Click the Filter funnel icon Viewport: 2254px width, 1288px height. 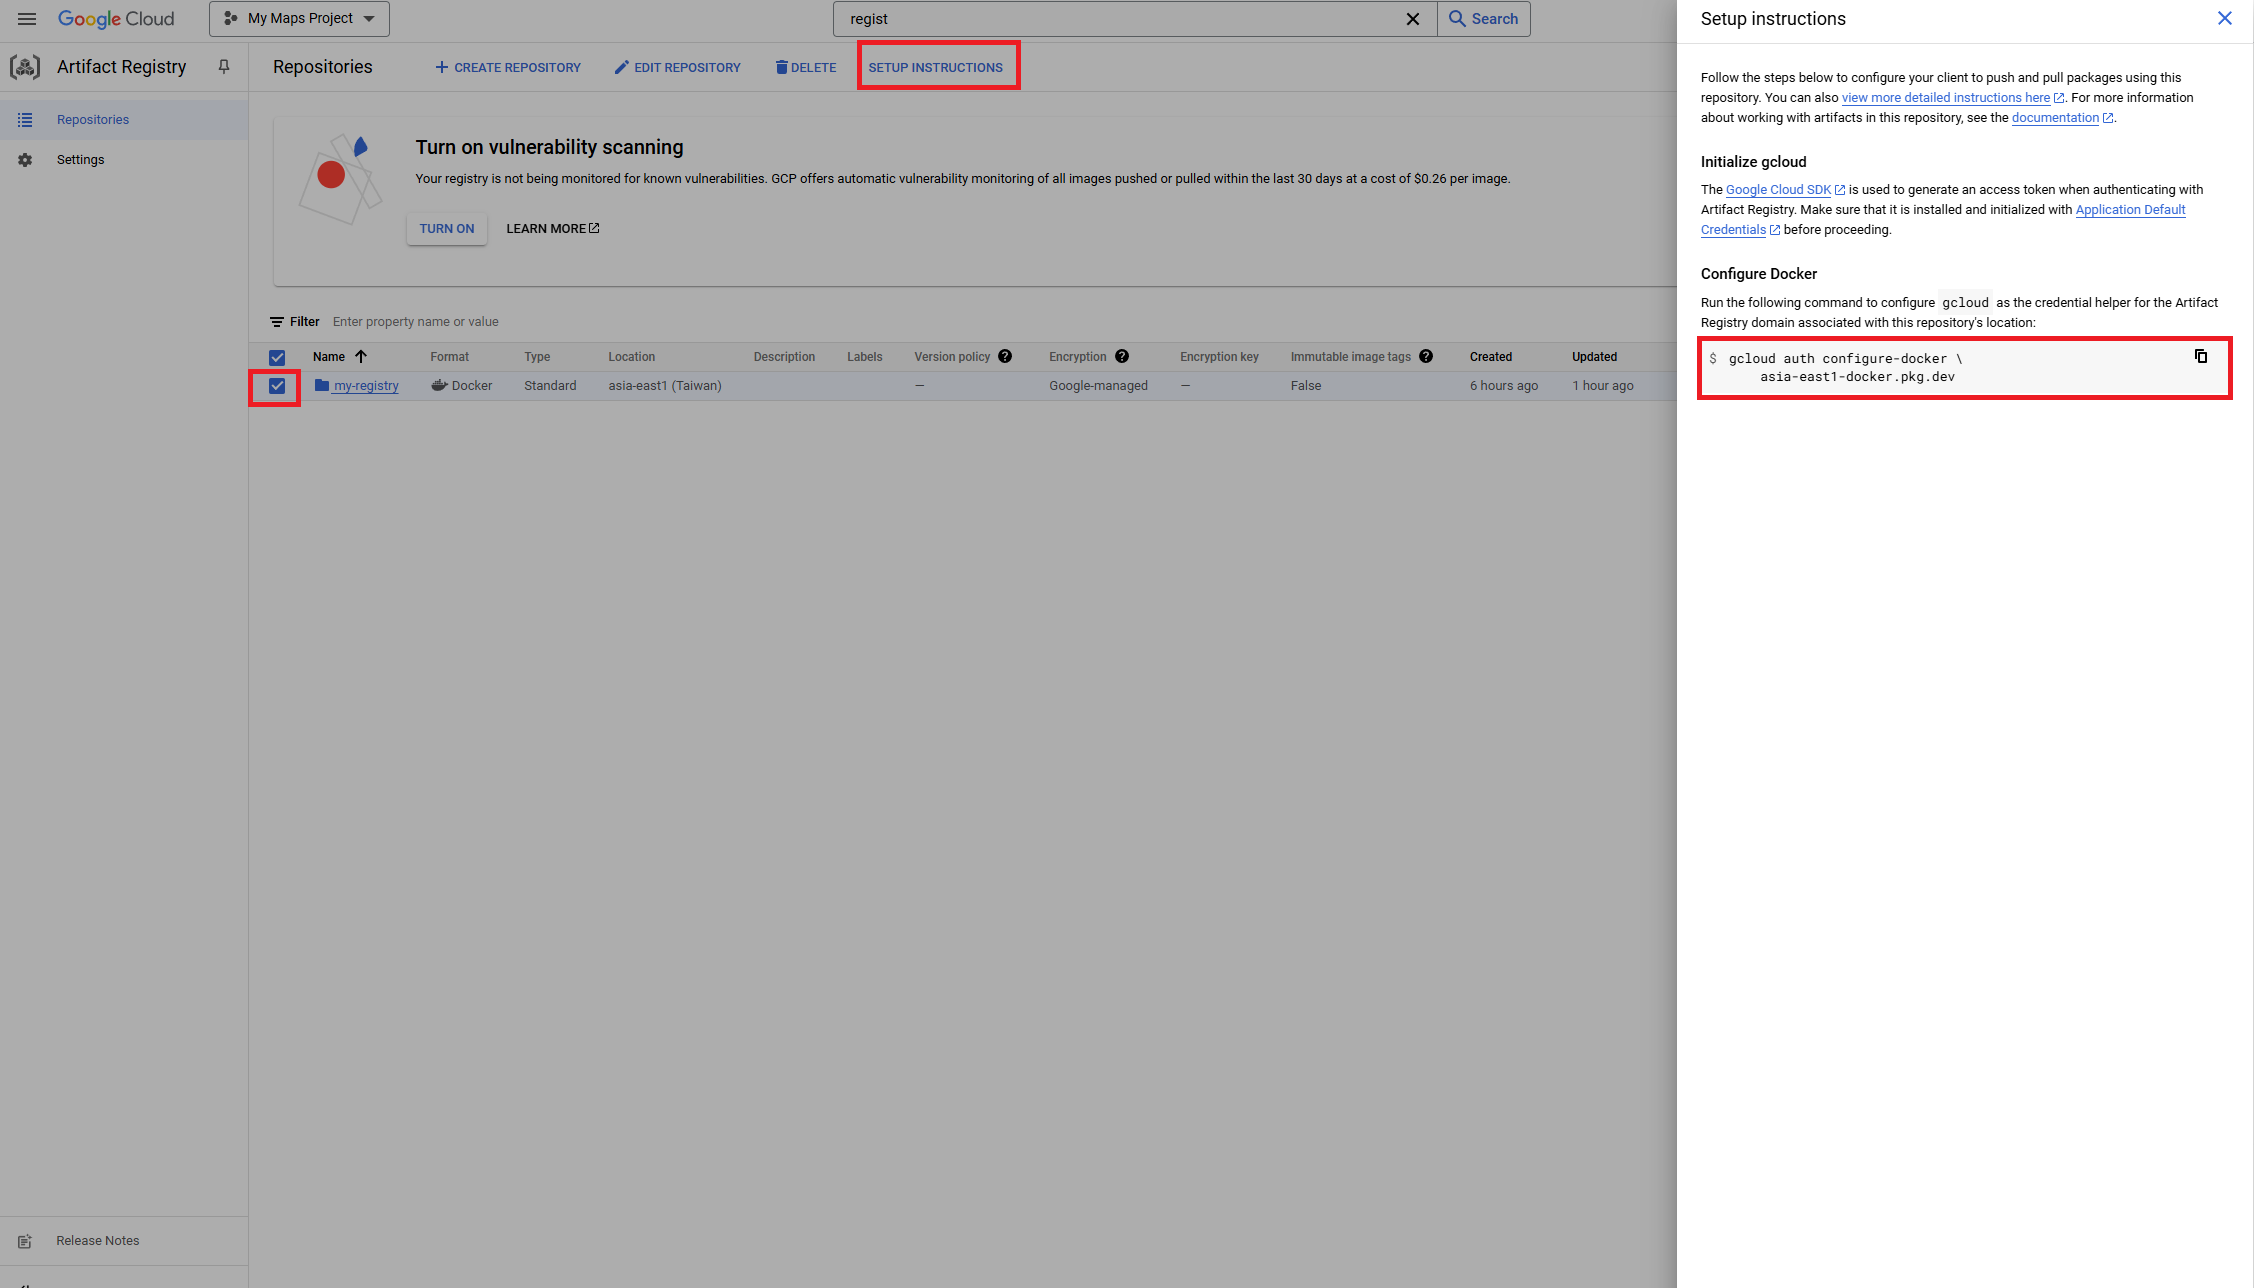(278, 321)
